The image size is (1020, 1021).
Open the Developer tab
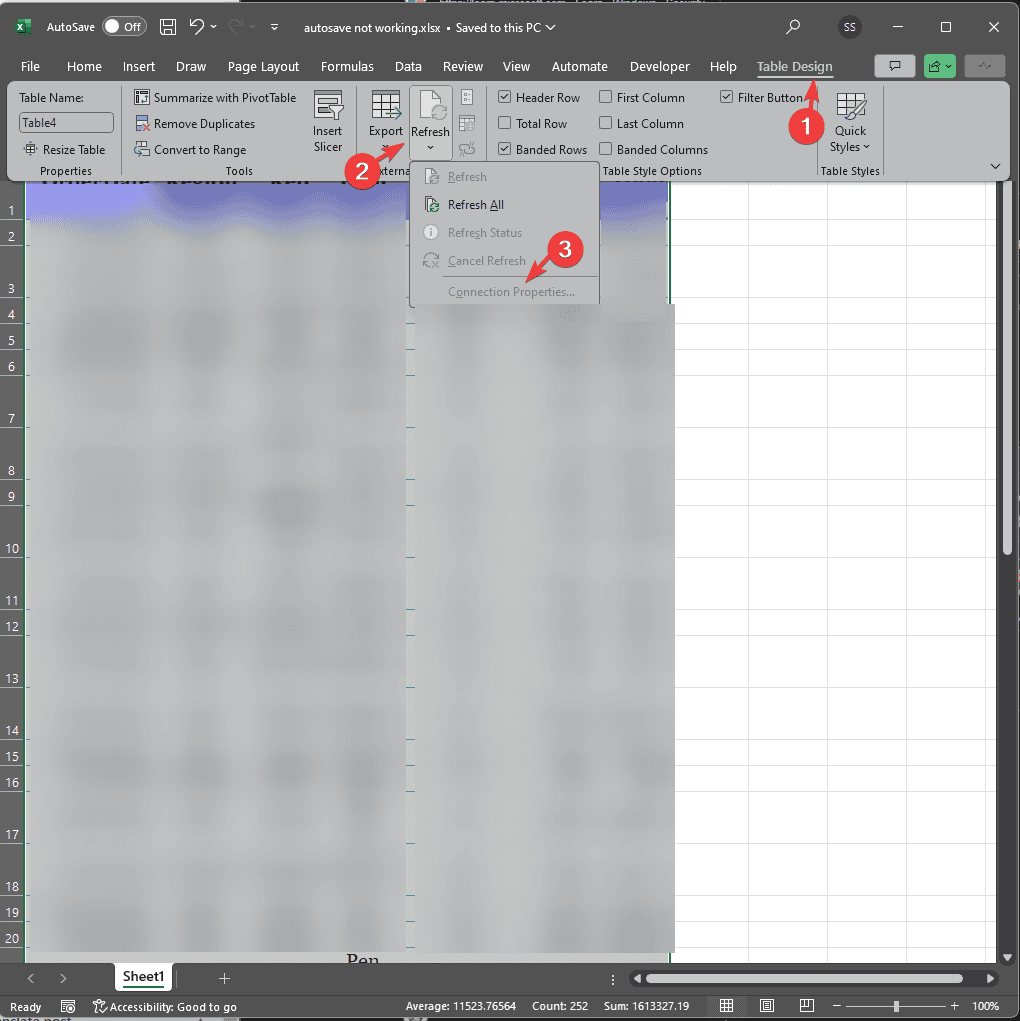point(659,66)
